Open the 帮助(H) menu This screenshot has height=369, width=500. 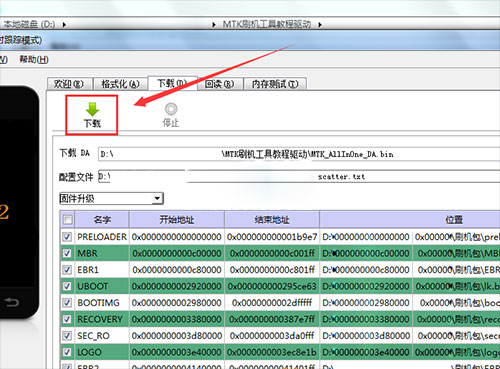pyautogui.click(x=34, y=60)
